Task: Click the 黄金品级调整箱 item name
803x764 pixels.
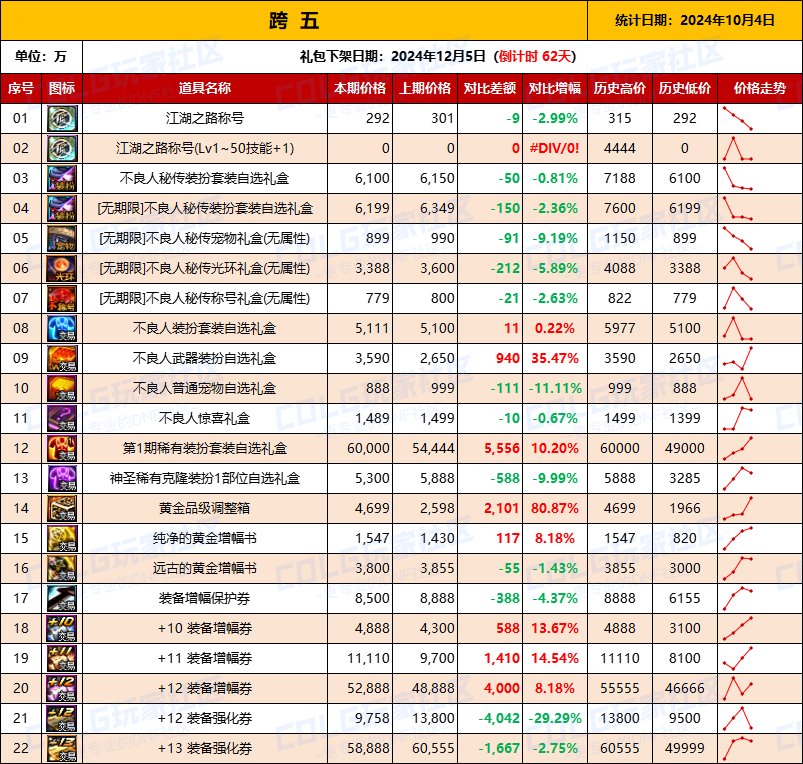Action: (x=205, y=508)
